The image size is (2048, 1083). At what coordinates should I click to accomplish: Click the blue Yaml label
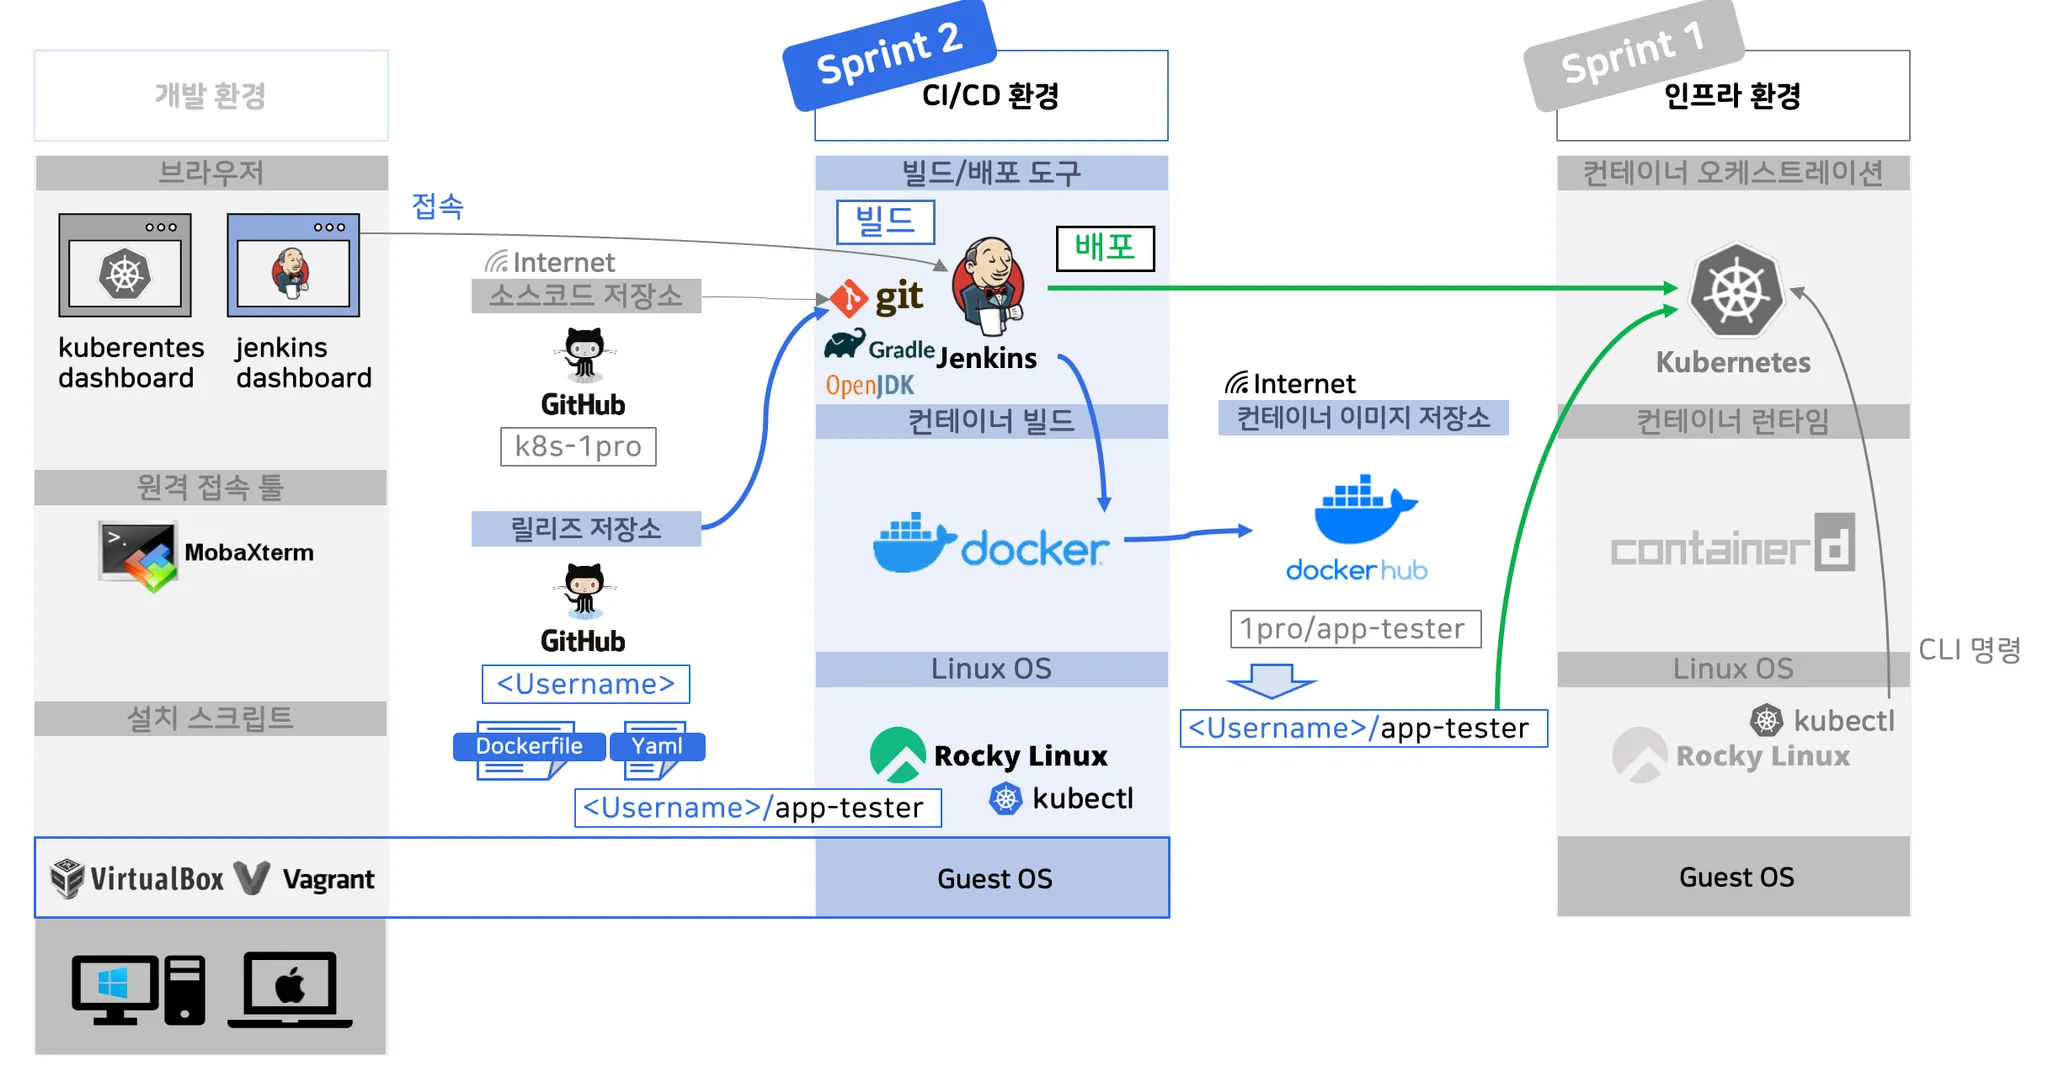pyautogui.click(x=657, y=746)
